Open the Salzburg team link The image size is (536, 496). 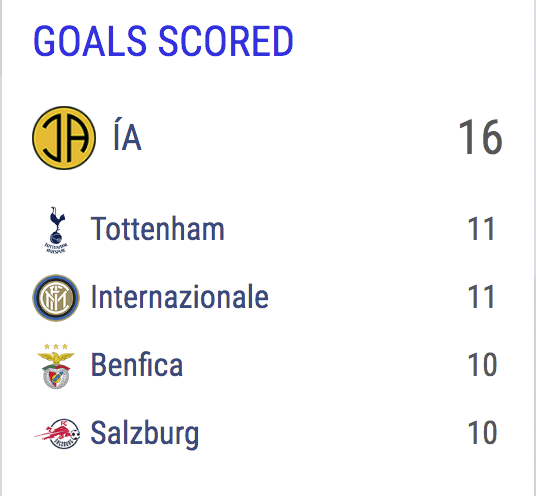(x=145, y=434)
